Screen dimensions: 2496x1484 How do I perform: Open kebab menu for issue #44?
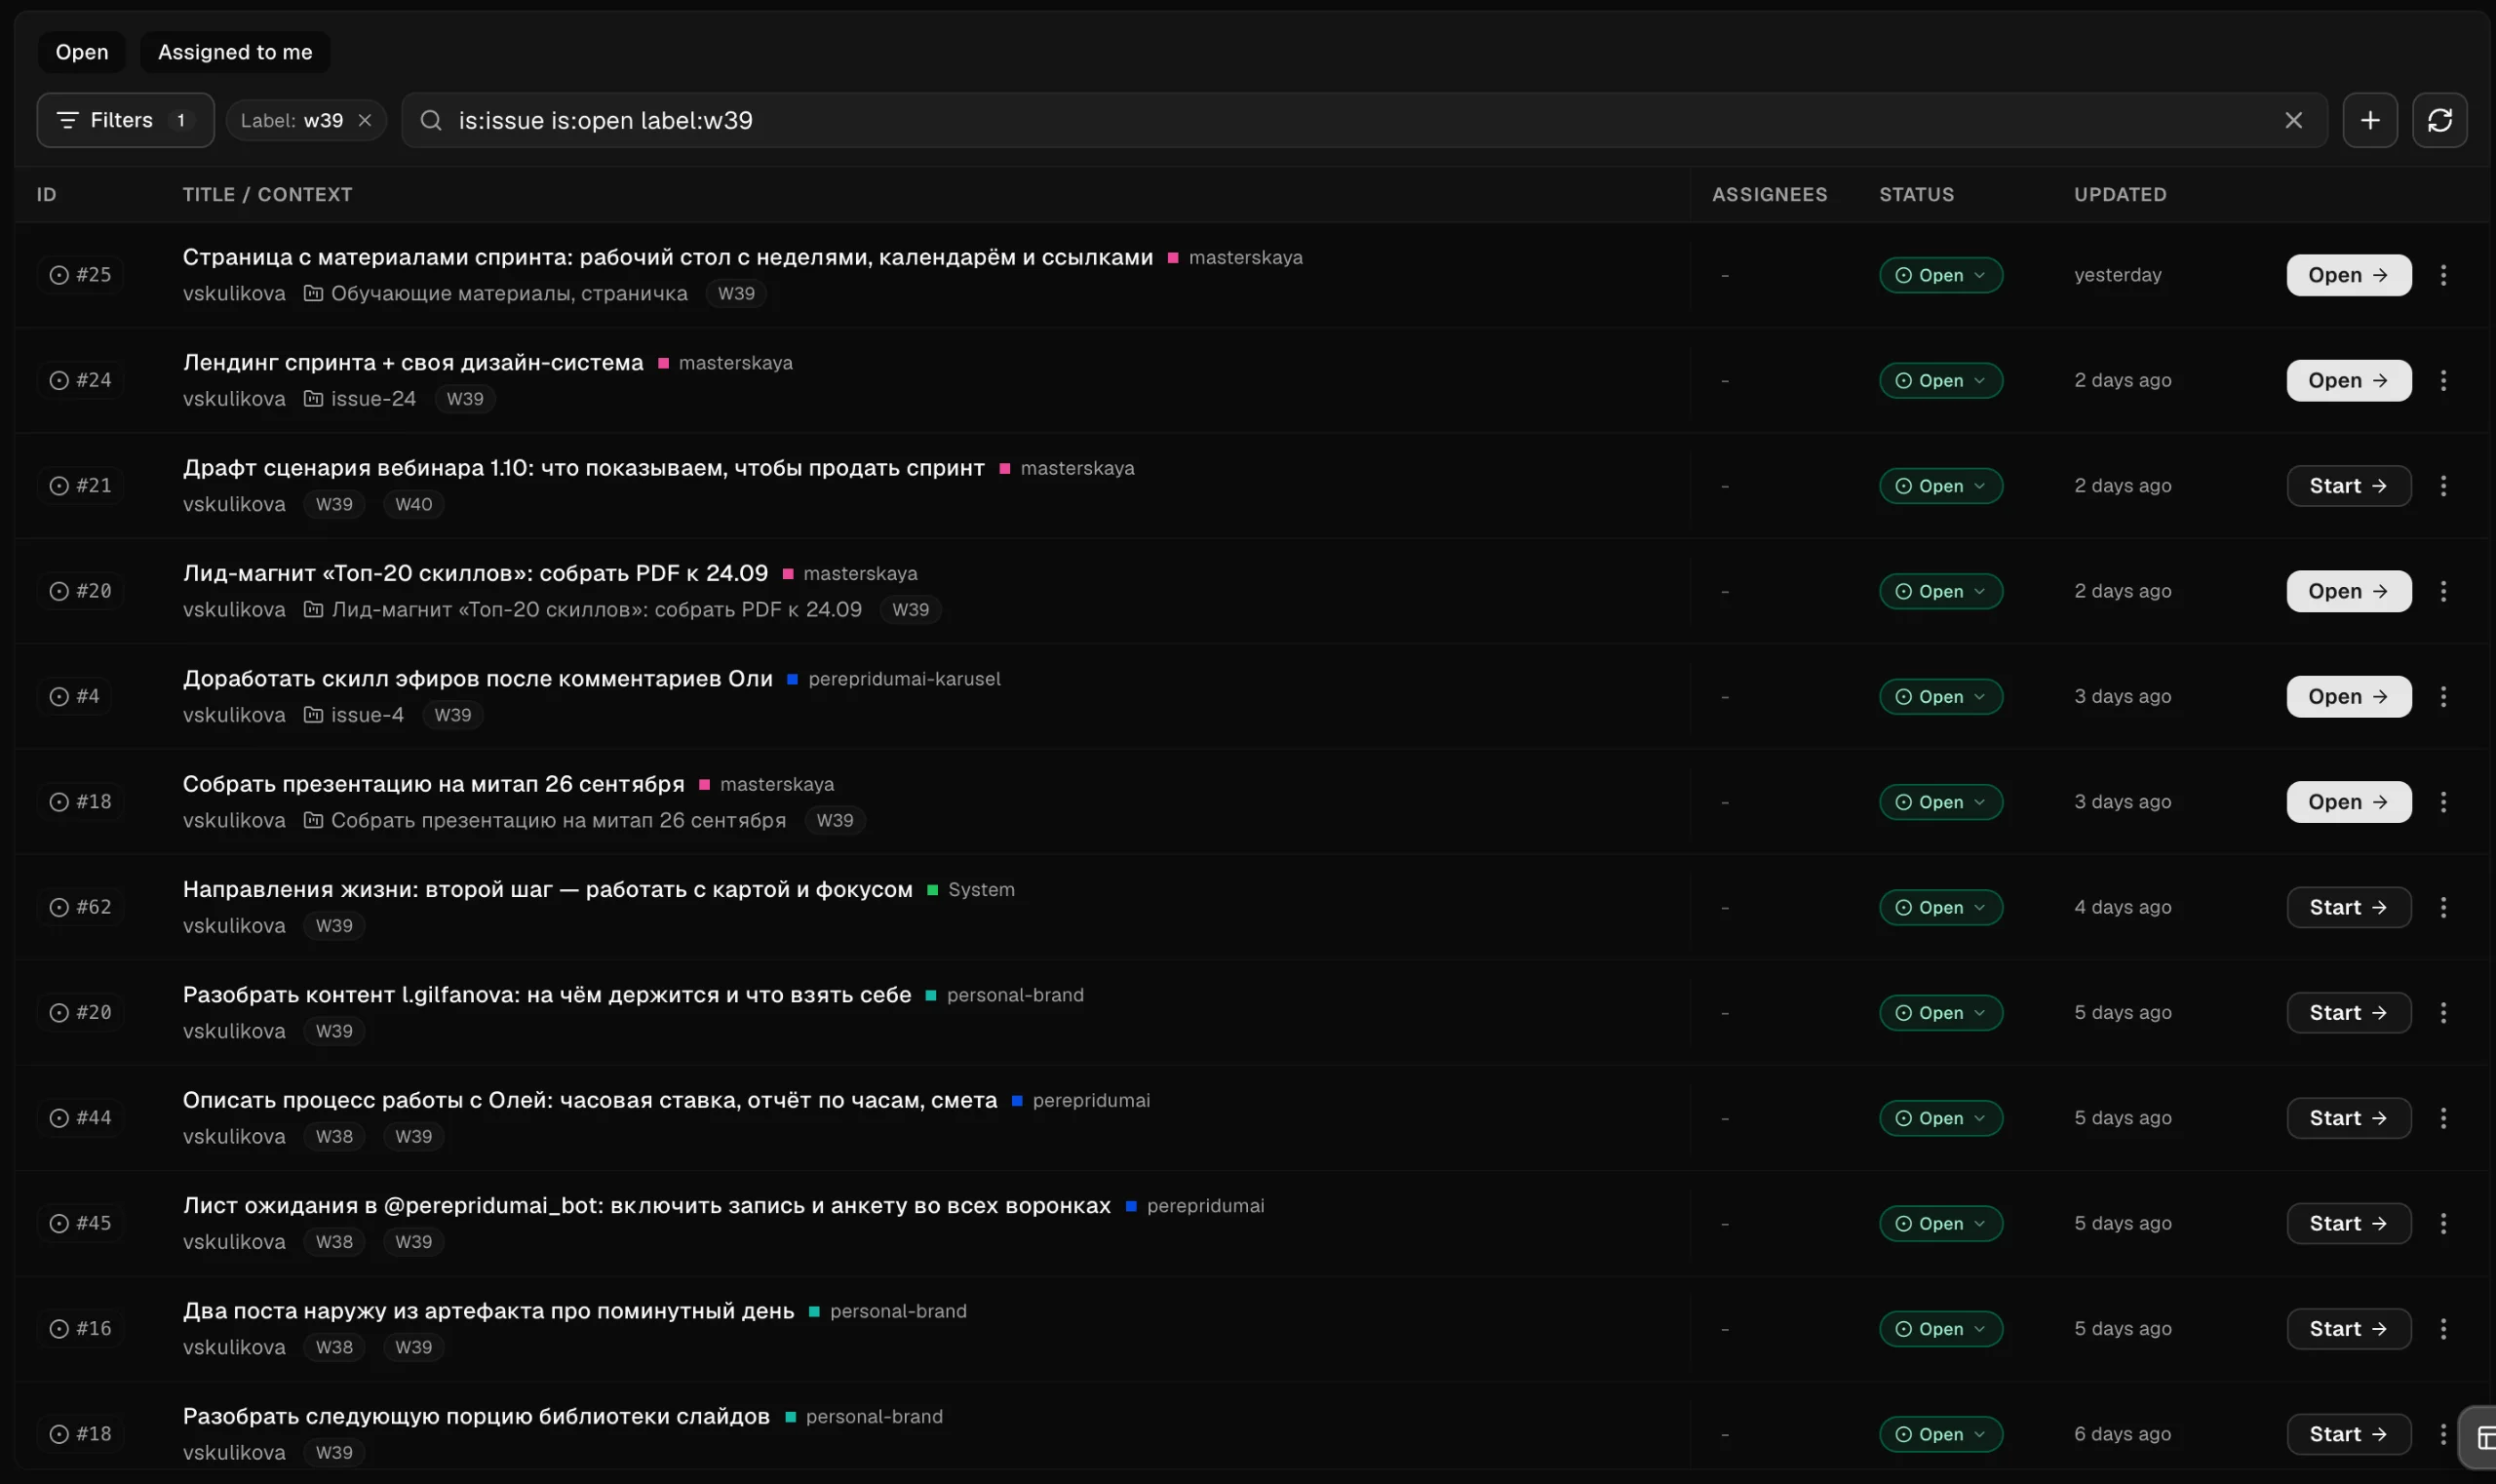2443,1118
